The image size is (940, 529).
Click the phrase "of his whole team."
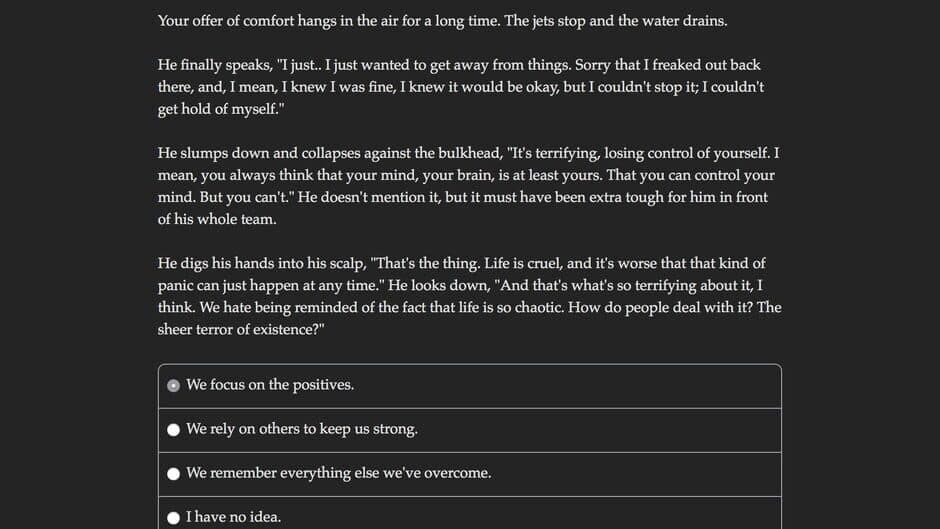(217, 219)
